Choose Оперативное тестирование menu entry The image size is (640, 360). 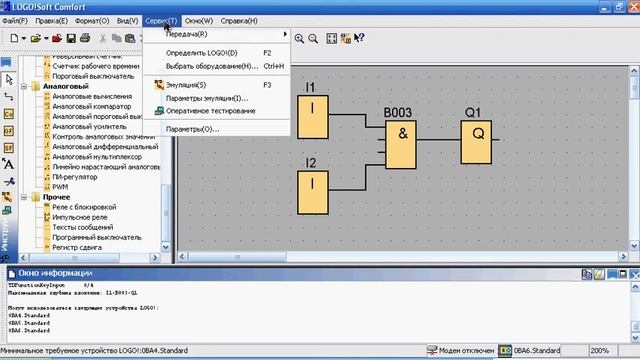[x=216, y=111]
